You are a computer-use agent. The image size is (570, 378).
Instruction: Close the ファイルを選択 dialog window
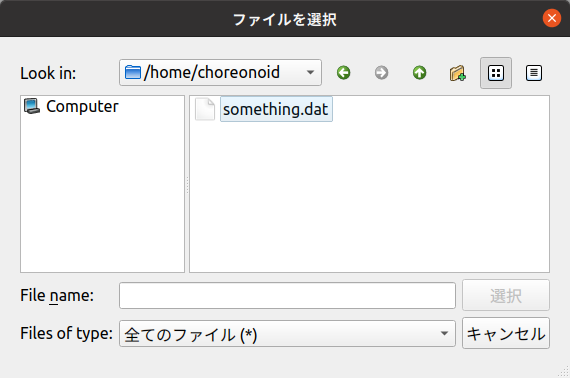(552, 18)
